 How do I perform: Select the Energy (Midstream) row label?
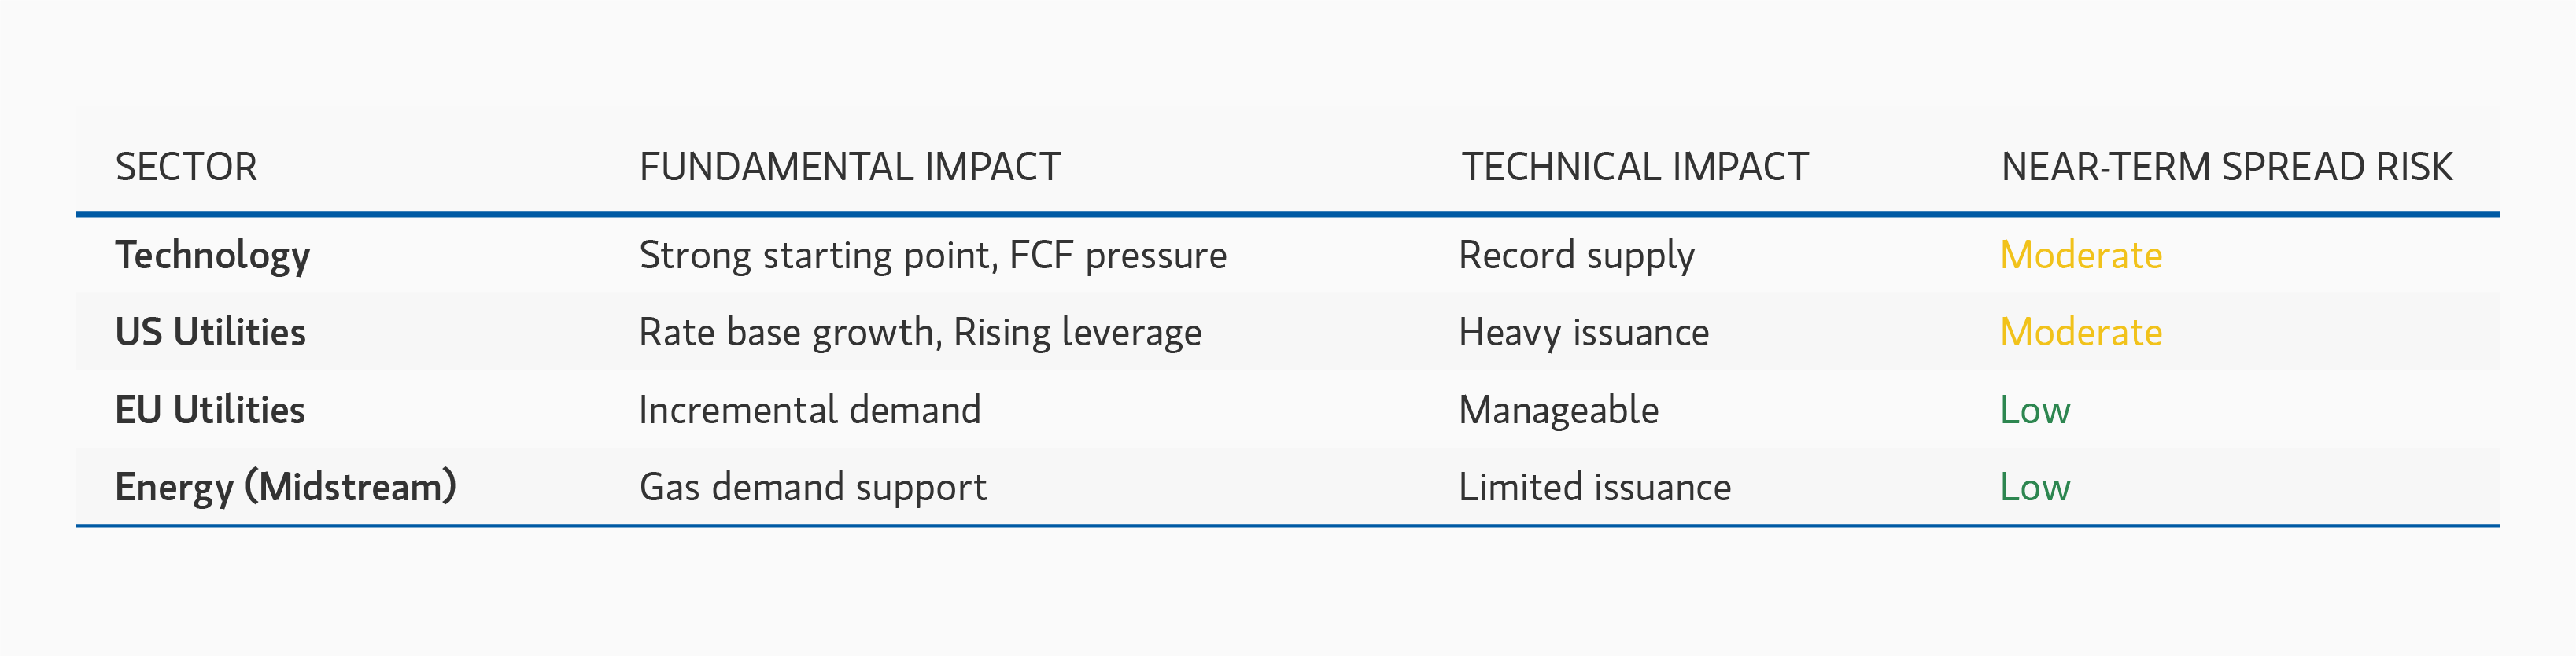point(285,487)
